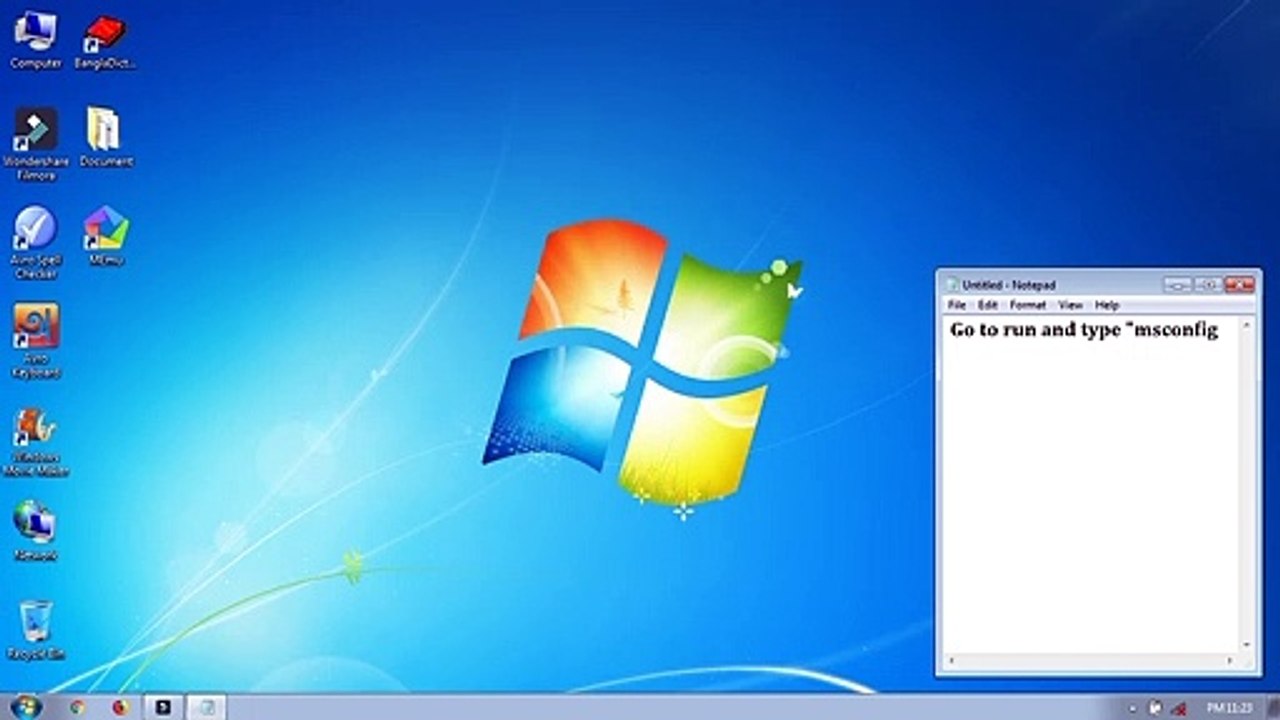Select the Recycle Bin icon

(35, 630)
